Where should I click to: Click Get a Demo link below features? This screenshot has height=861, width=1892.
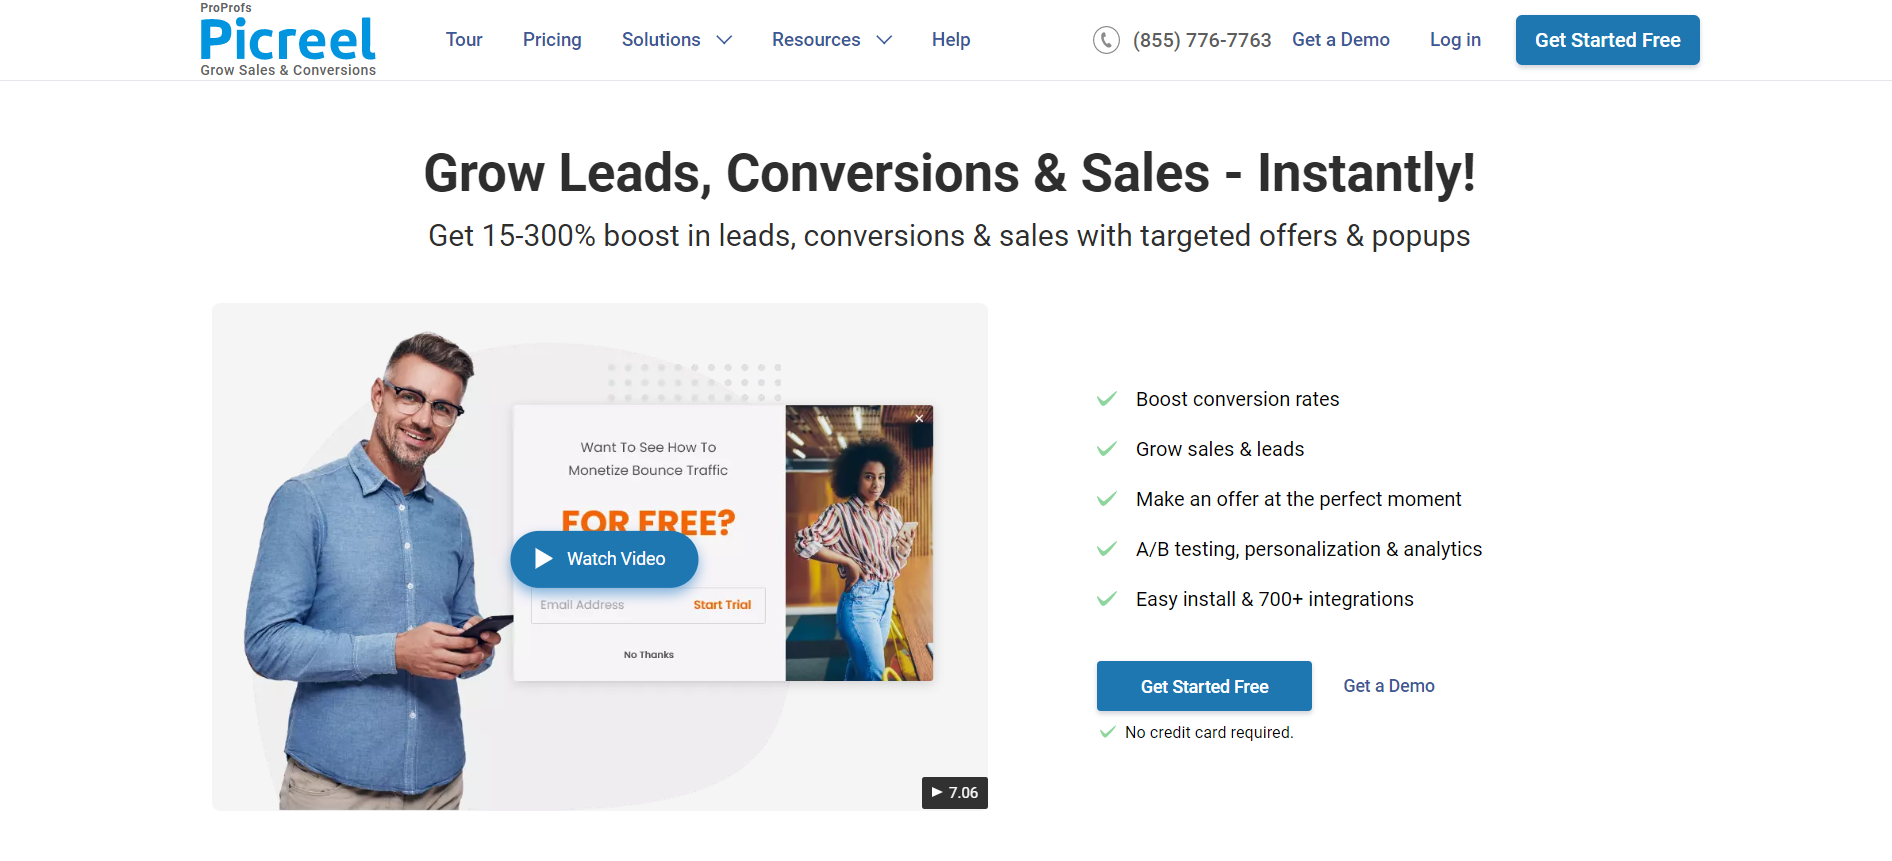[1389, 686]
